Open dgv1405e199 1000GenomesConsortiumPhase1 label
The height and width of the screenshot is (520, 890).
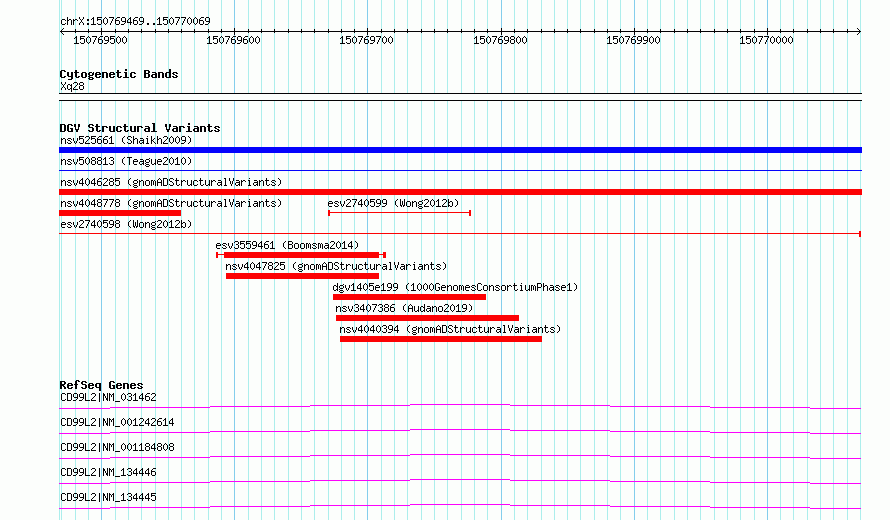455,287
